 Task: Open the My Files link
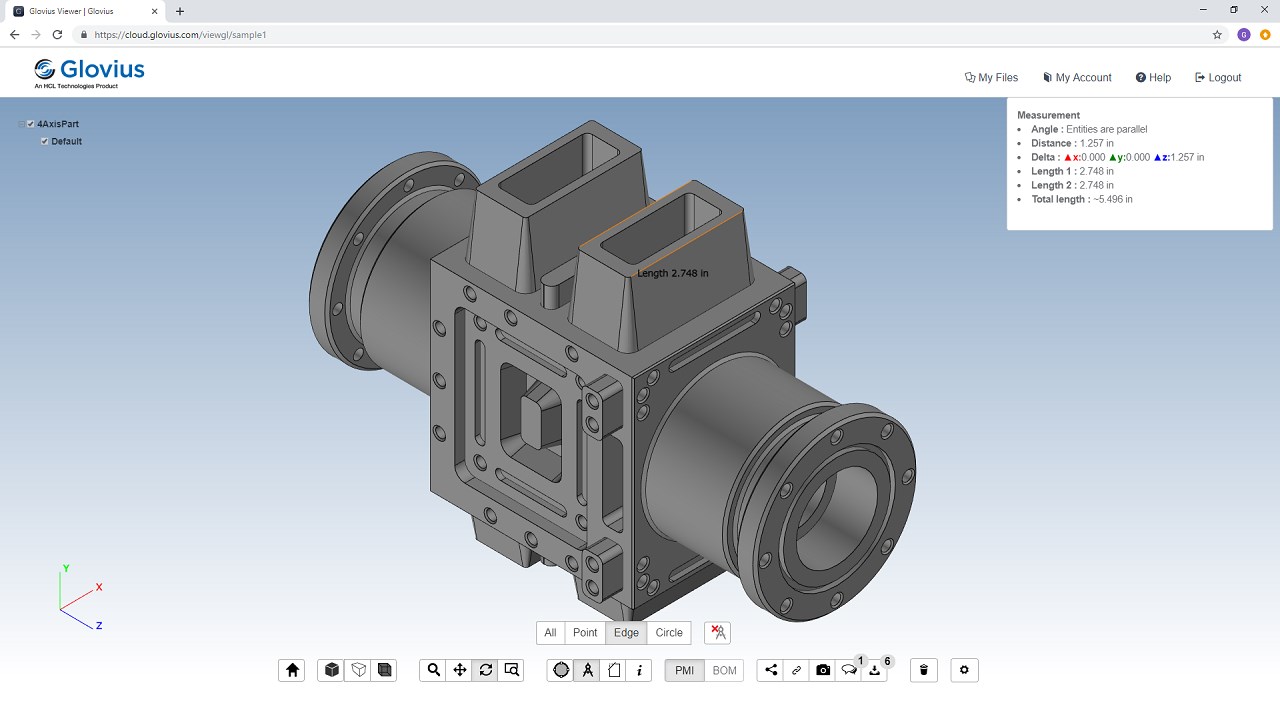pyautogui.click(x=991, y=77)
